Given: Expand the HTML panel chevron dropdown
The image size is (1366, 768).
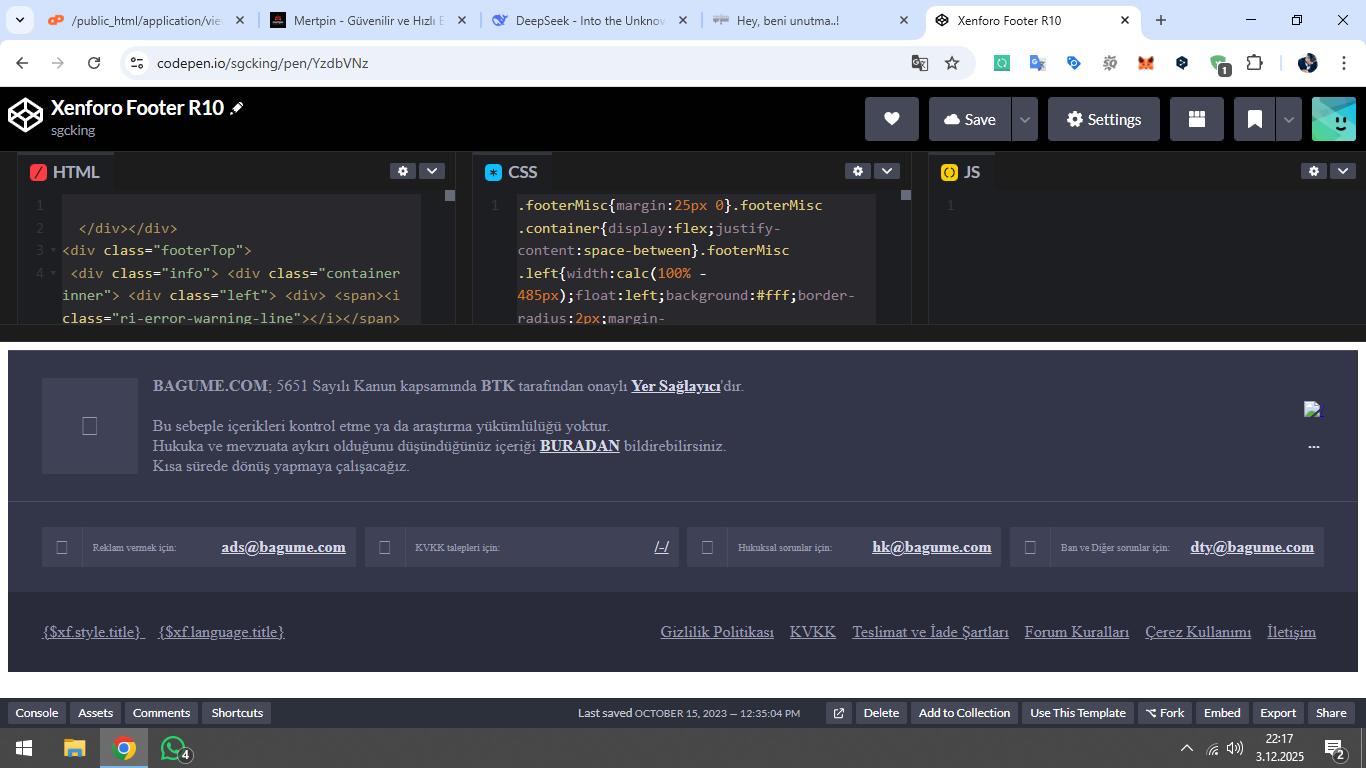Looking at the screenshot, I should 432,171.
